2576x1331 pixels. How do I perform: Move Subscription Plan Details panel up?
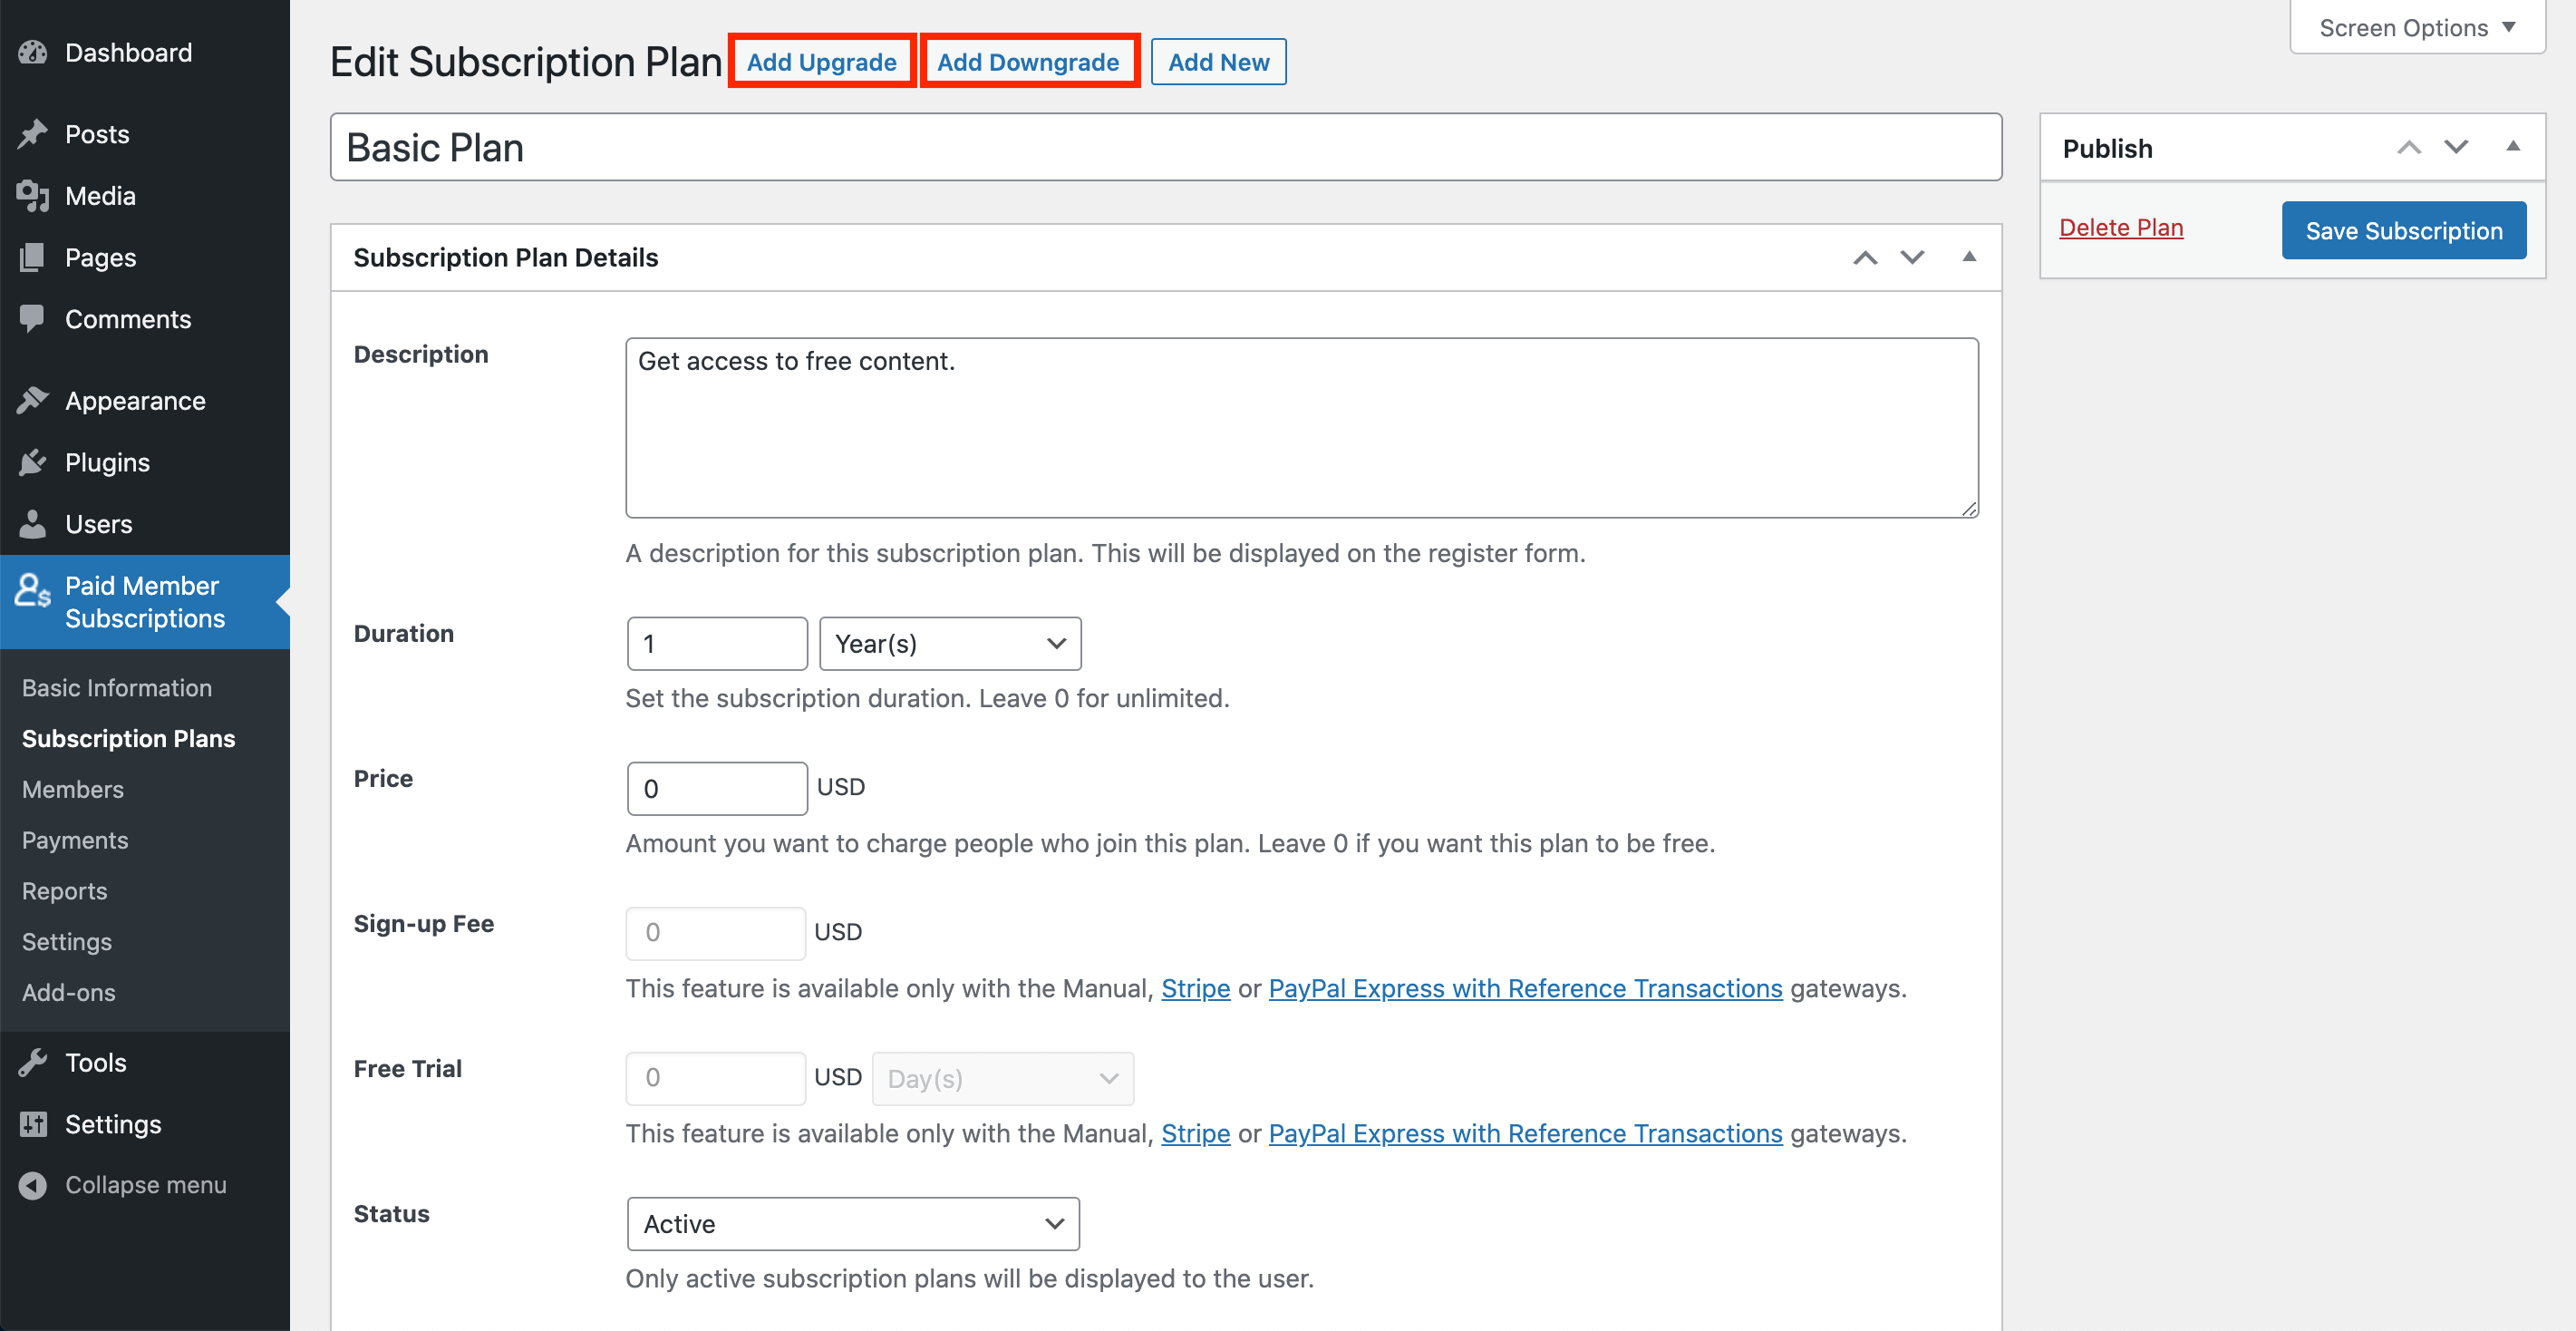click(x=1864, y=258)
